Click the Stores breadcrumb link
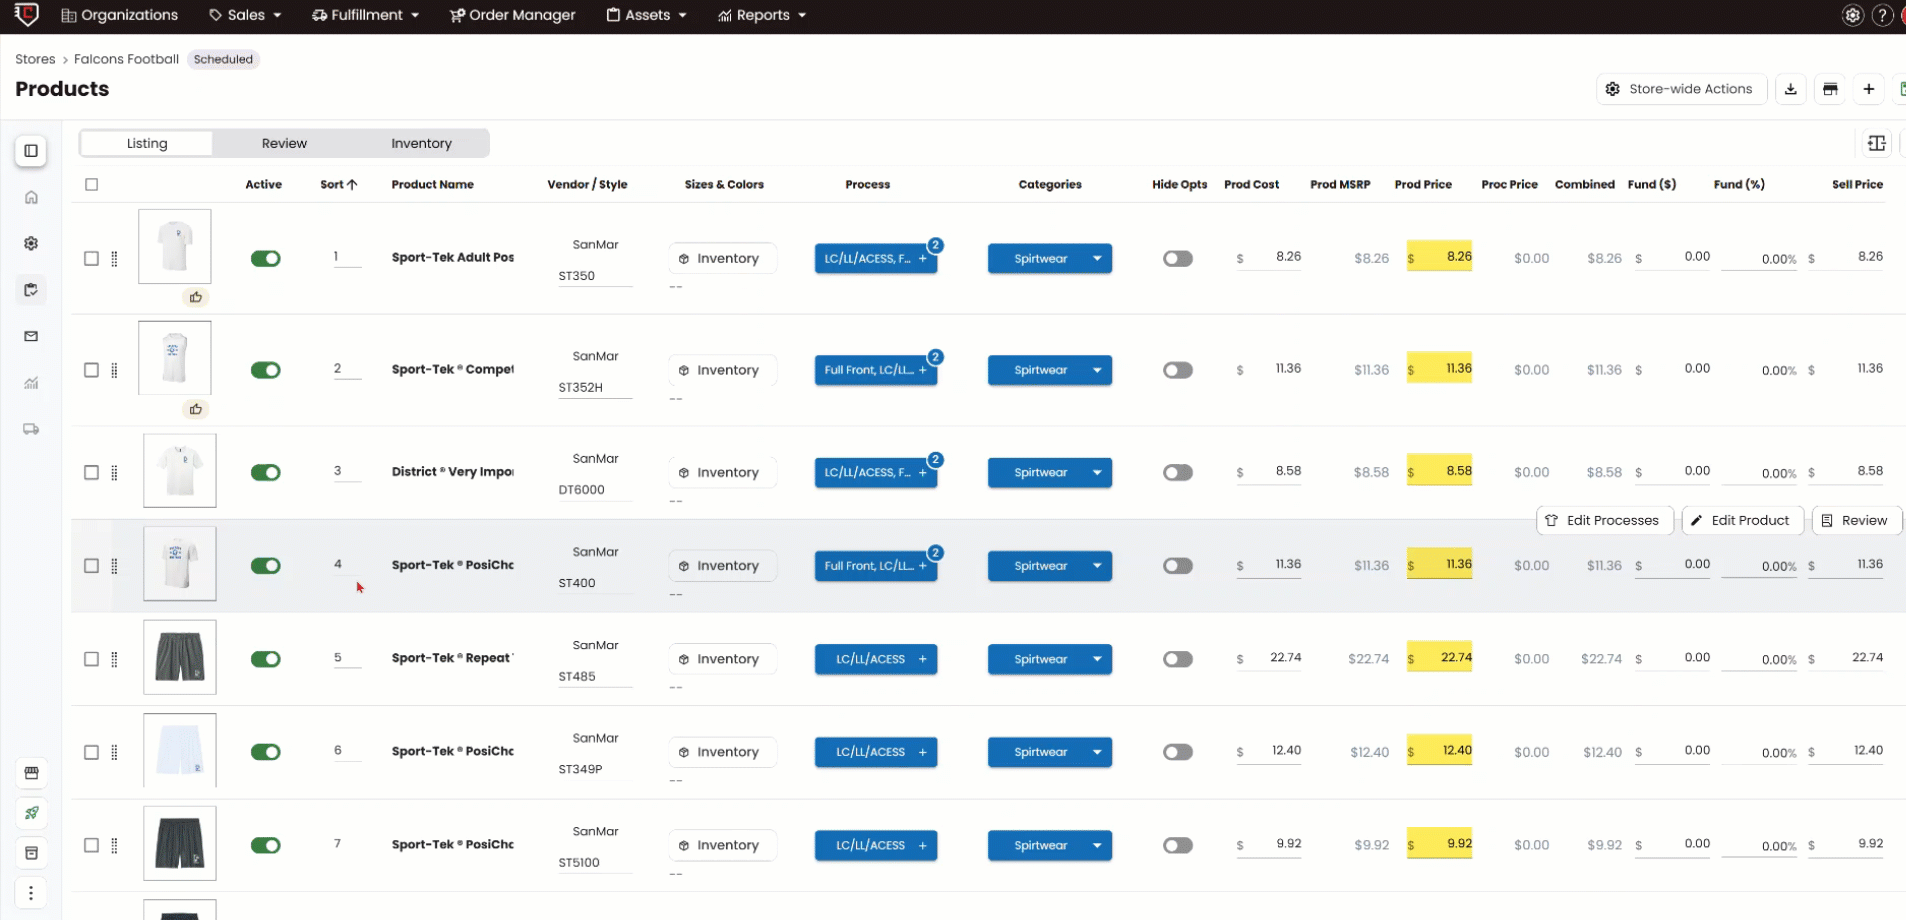The height and width of the screenshot is (920, 1906). [35, 59]
